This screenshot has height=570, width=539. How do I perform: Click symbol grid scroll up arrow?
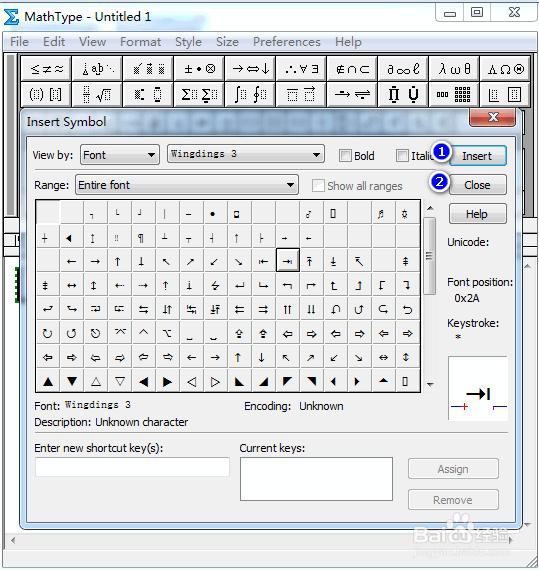click(430, 208)
